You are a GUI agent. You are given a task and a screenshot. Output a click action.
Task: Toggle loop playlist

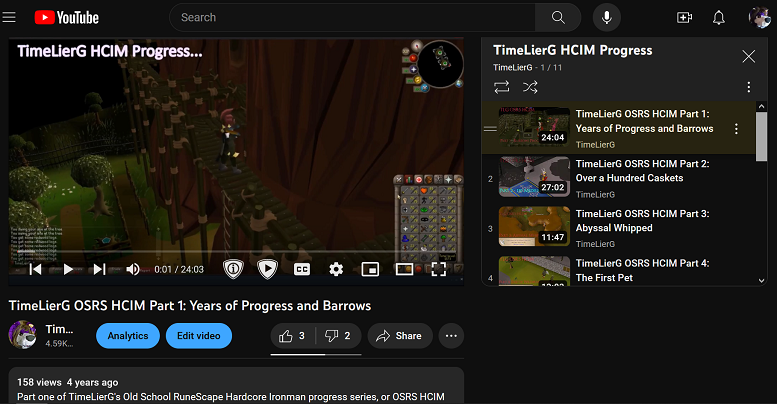(x=501, y=87)
